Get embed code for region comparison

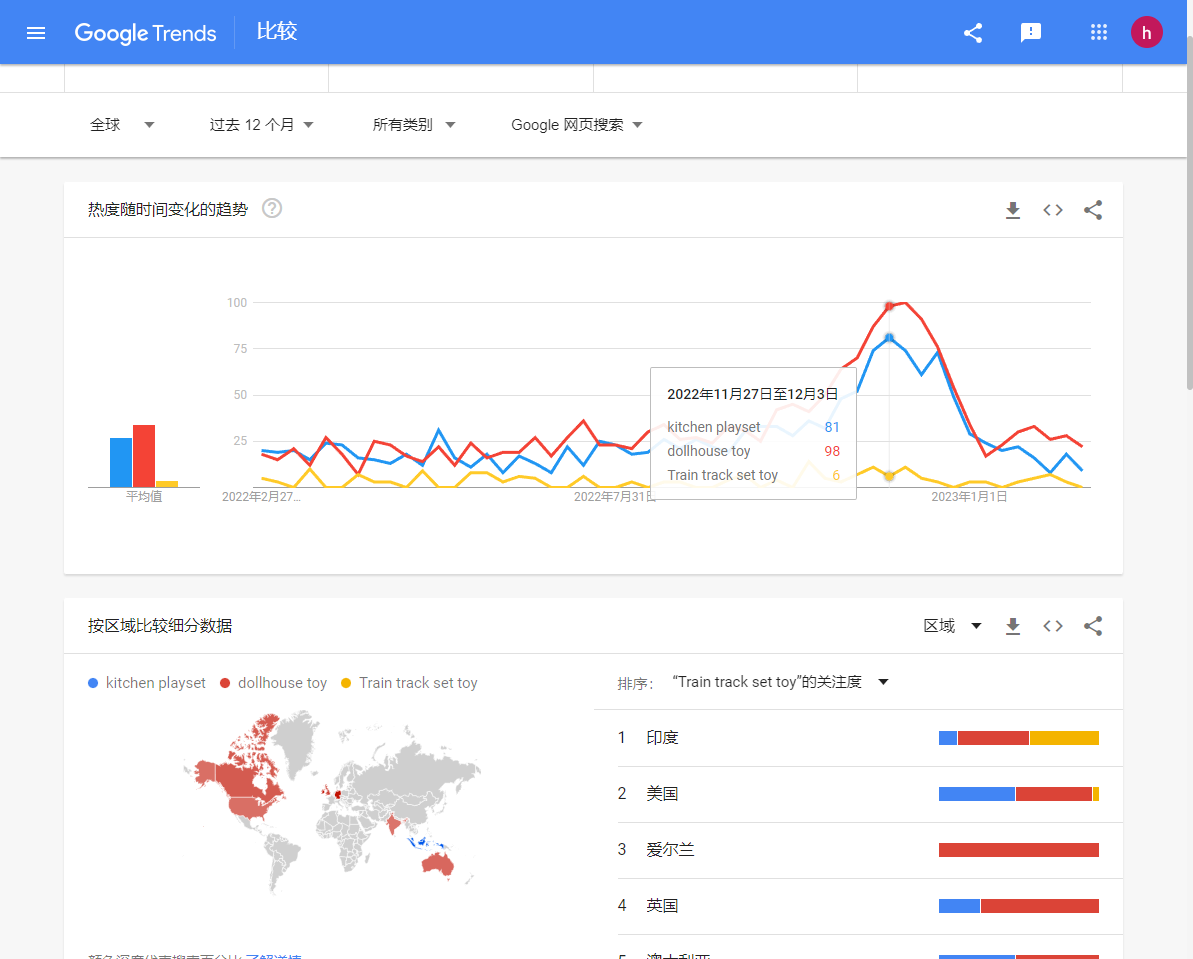pyautogui.click(x=1053, y=626)
